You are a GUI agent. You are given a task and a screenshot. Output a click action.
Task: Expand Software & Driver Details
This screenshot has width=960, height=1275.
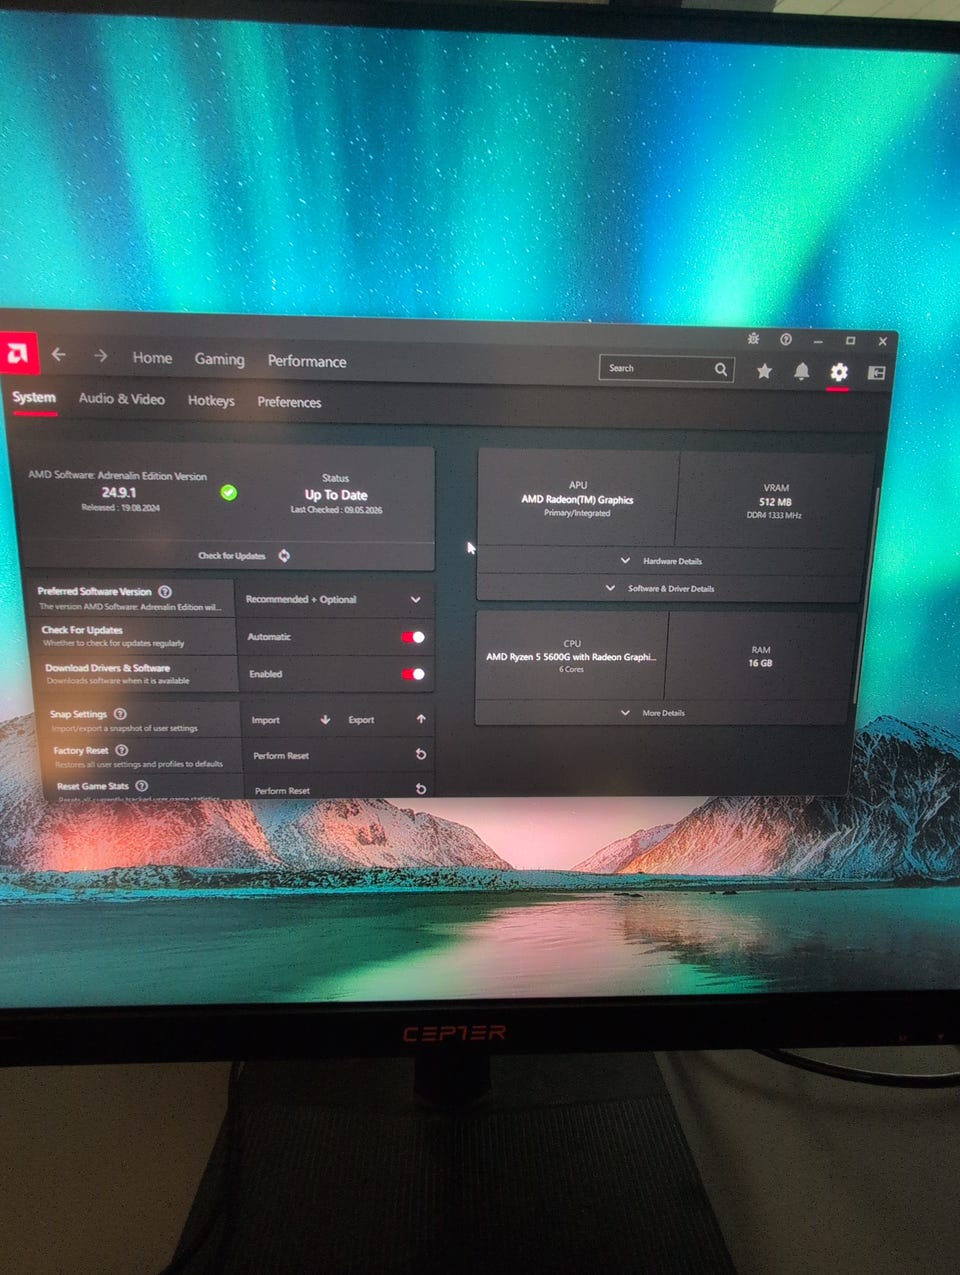coord(660,588)
